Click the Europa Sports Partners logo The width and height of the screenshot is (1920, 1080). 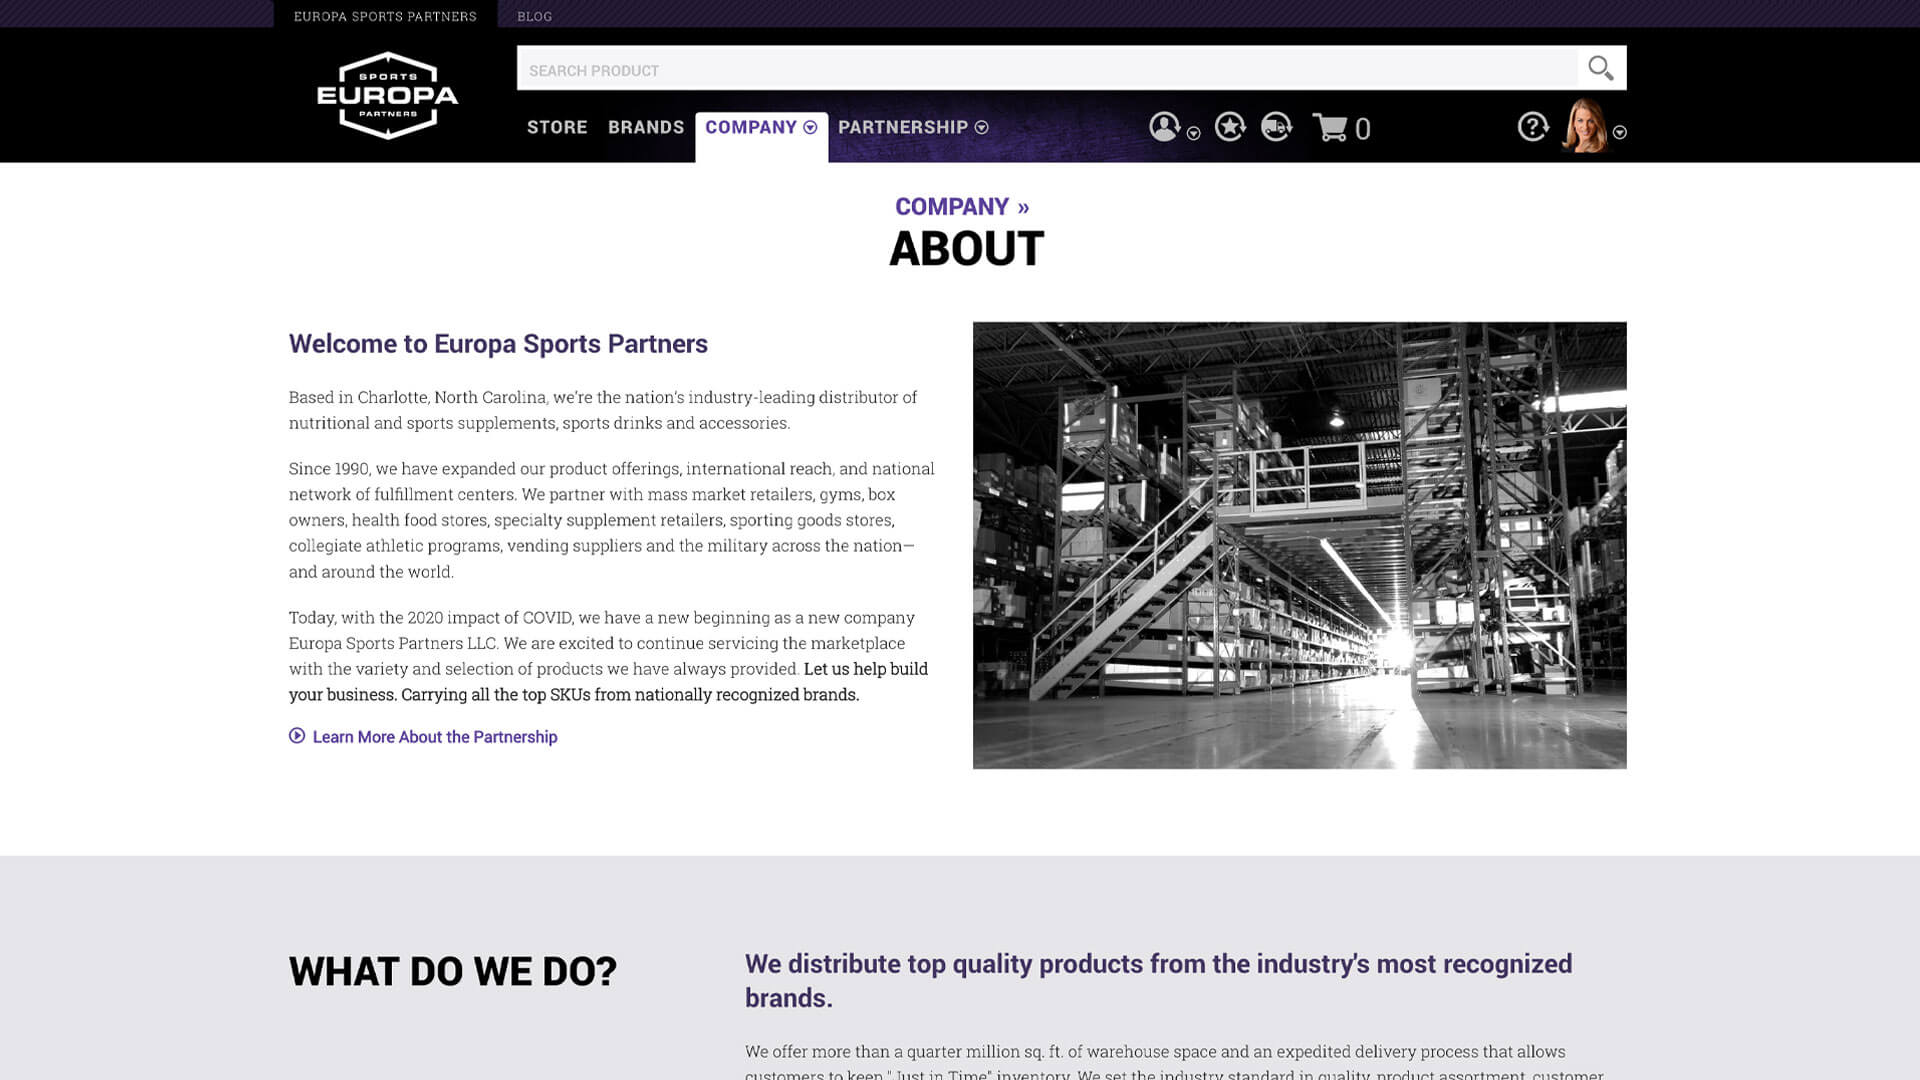pos(387,96)
